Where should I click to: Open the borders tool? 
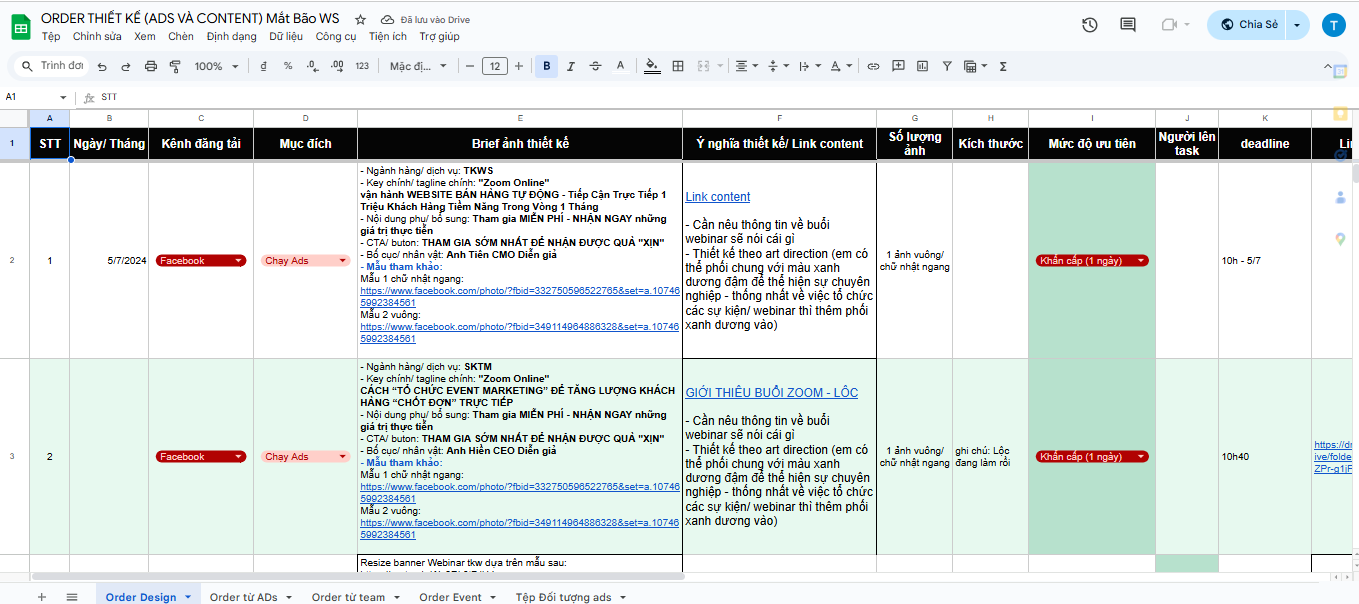678,66
